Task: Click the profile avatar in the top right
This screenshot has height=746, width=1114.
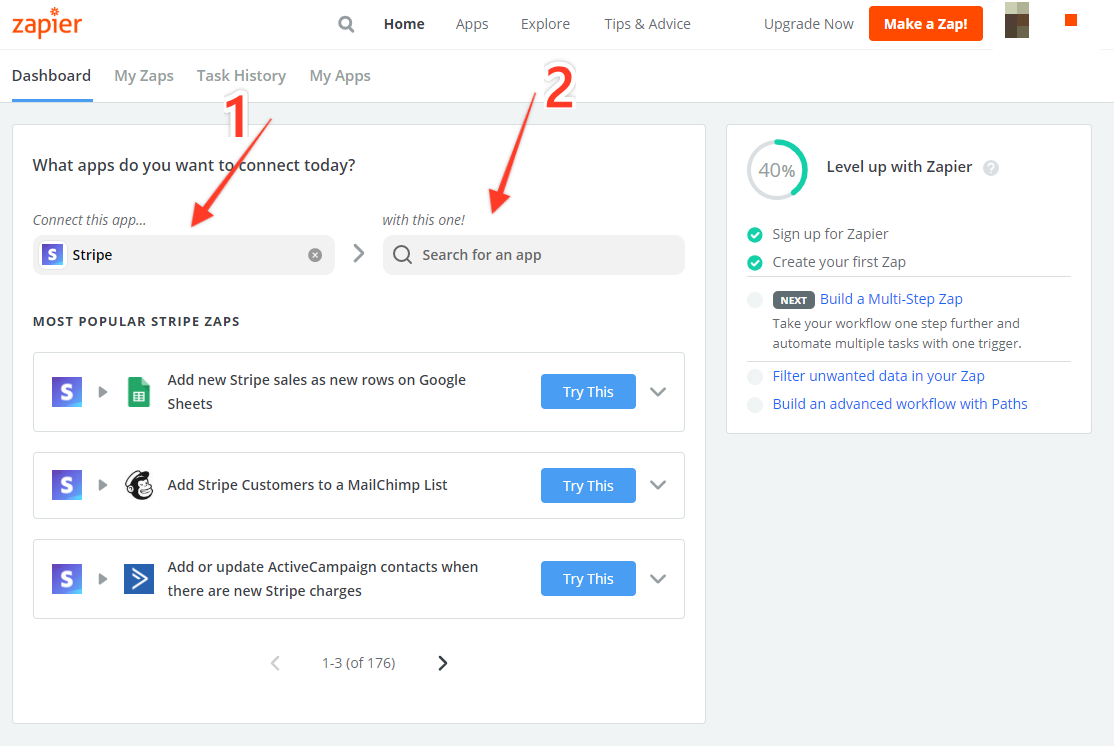Action: point(1016,20)
